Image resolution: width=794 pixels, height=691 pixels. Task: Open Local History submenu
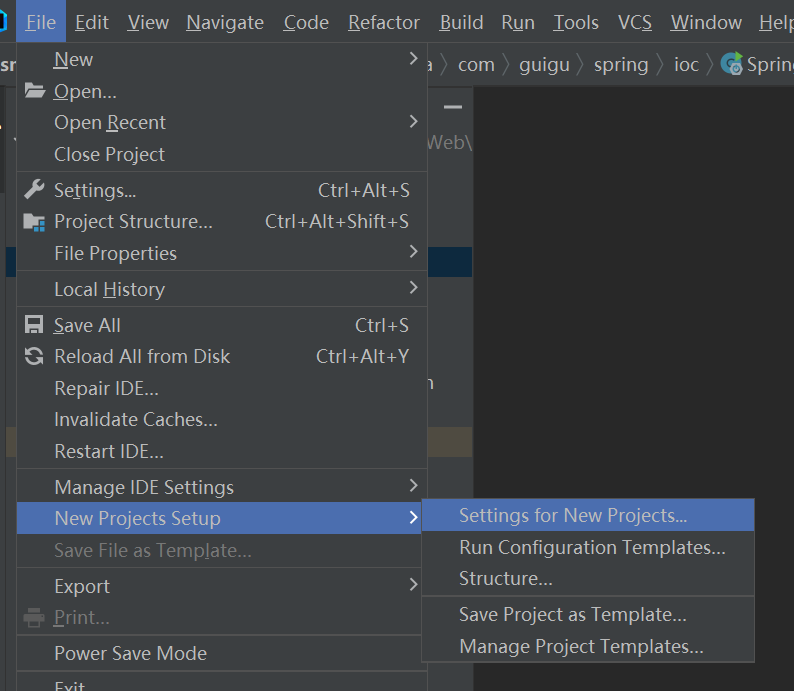coord(413,289)
